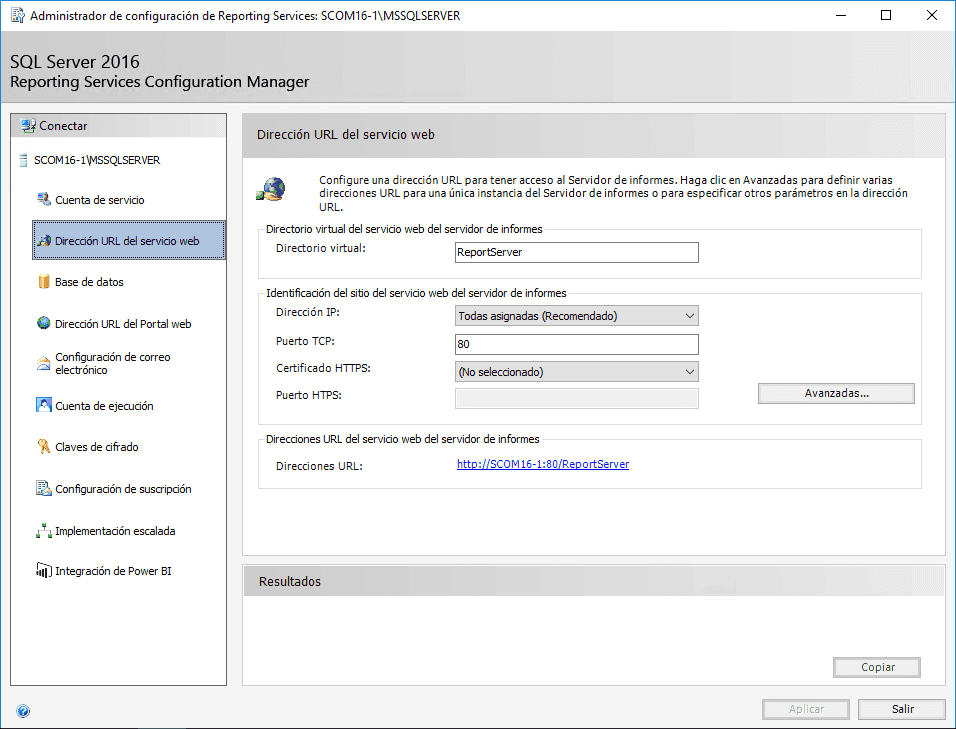The height and width of the screenshot is (729, 956).
Task: Click the blue help question mark icon
Action: (x=23, y=711)
